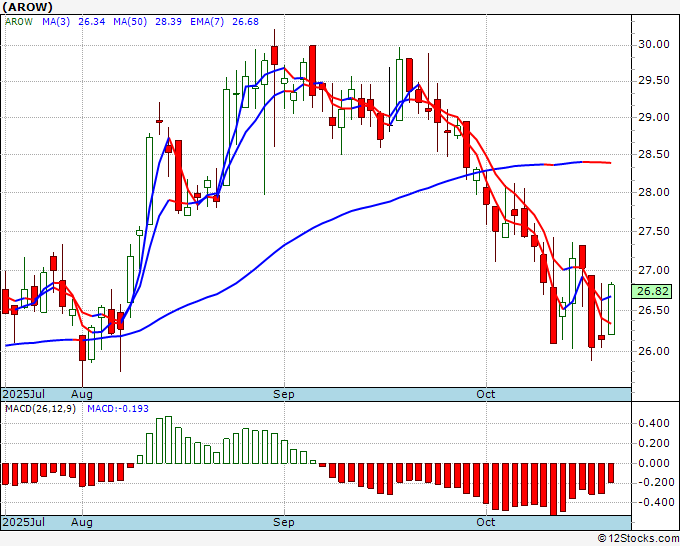Click Oct on the MACD date axis
This screenshot has width=680, height=546.
click(485, 522)
